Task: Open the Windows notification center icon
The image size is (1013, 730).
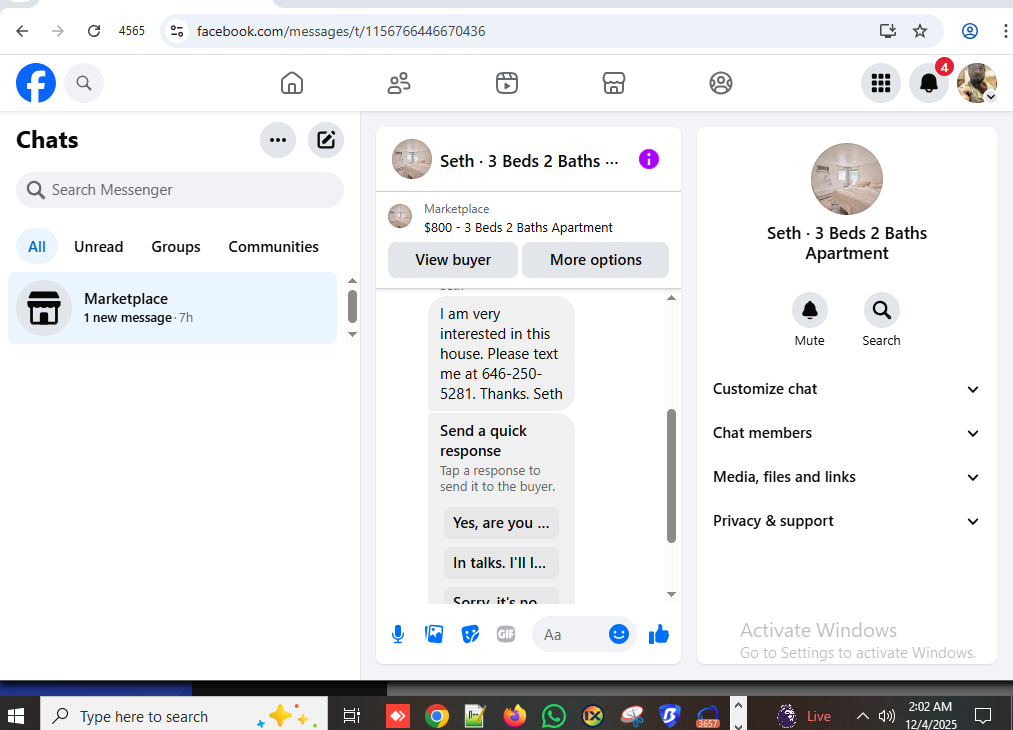Action: (x=983, y=716)
